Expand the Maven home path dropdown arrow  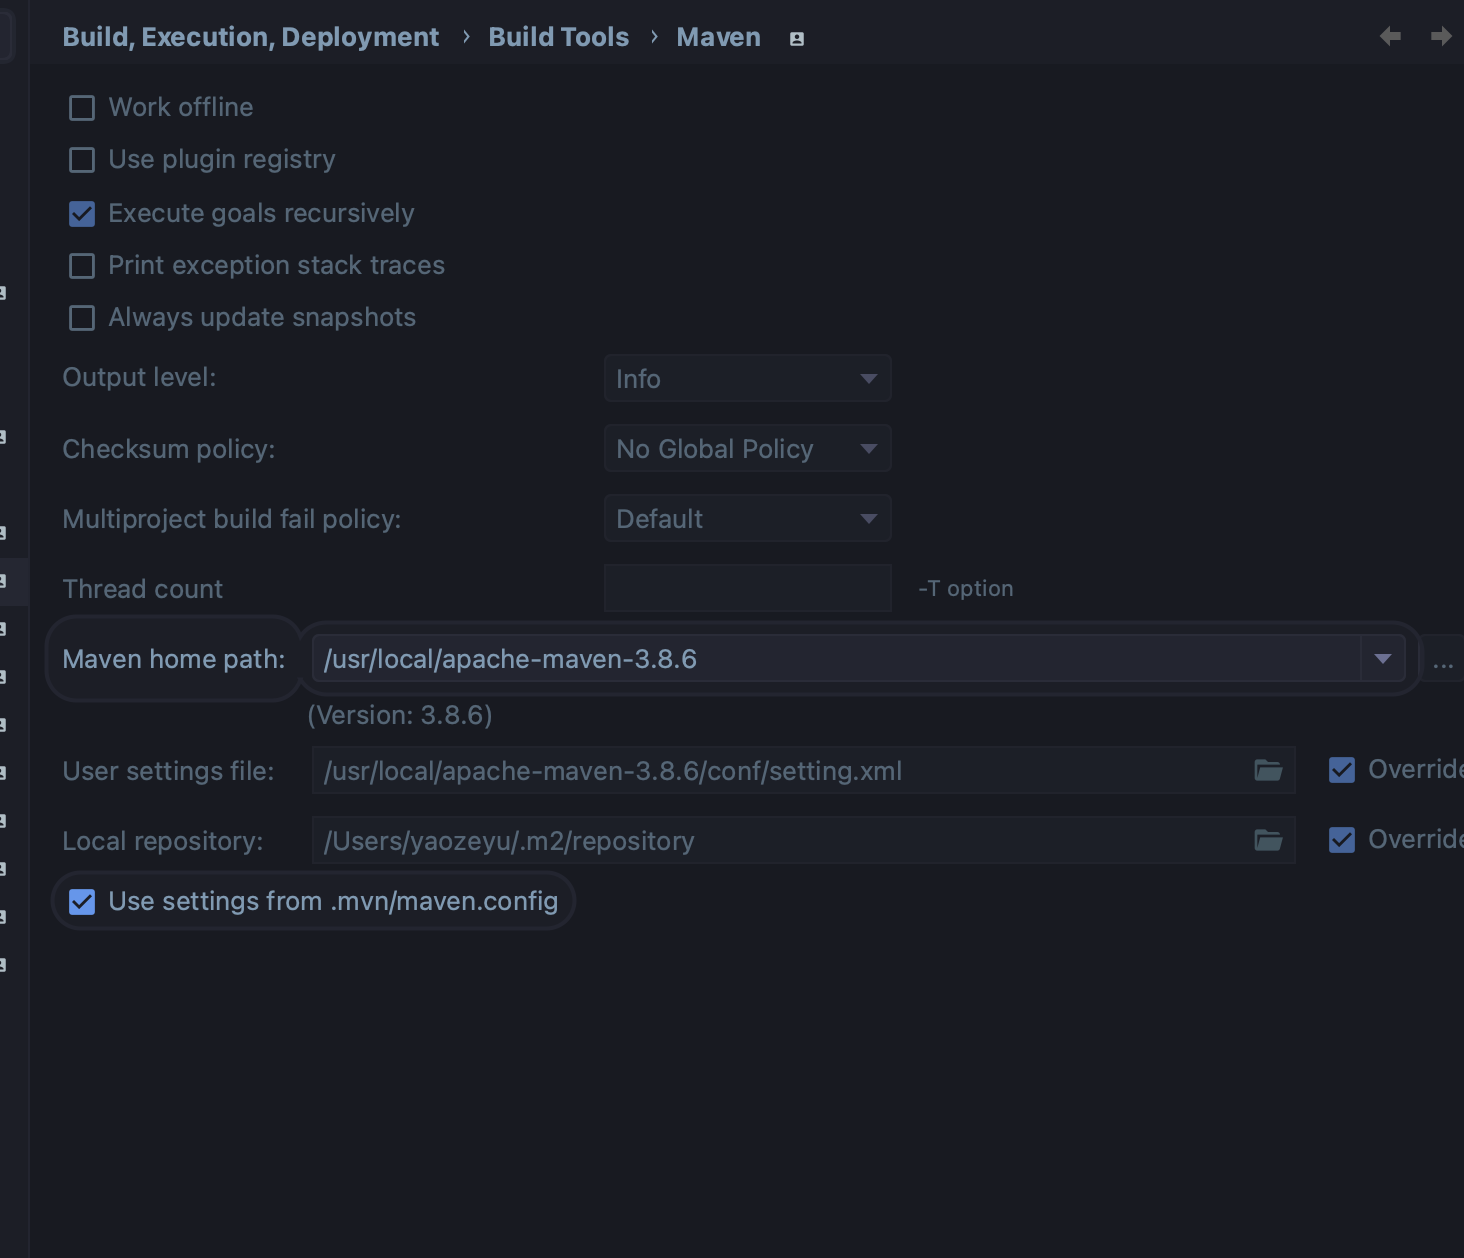tap(1383, 659)
